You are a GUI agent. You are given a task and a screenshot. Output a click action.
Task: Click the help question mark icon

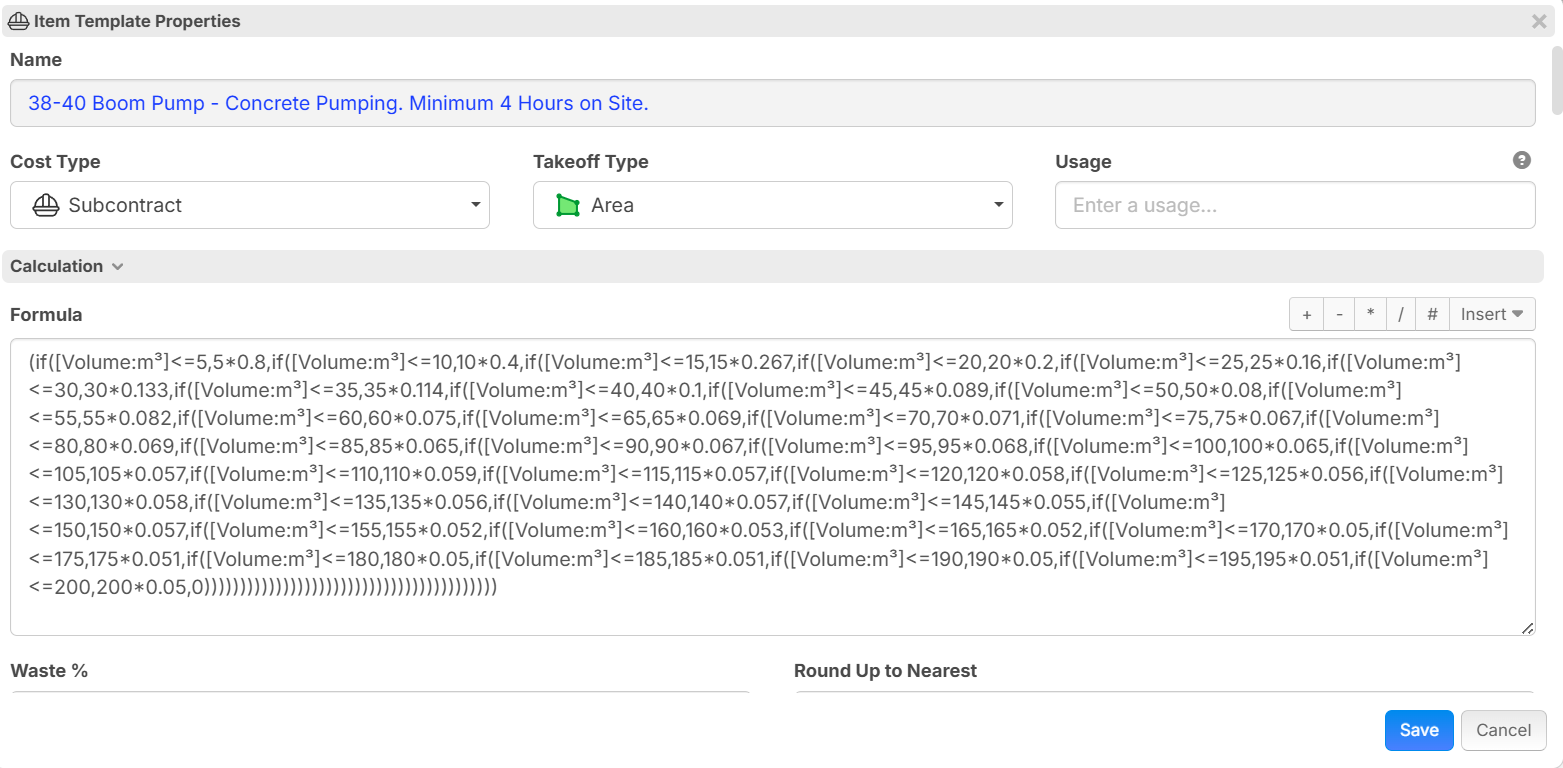[1521, 160]
